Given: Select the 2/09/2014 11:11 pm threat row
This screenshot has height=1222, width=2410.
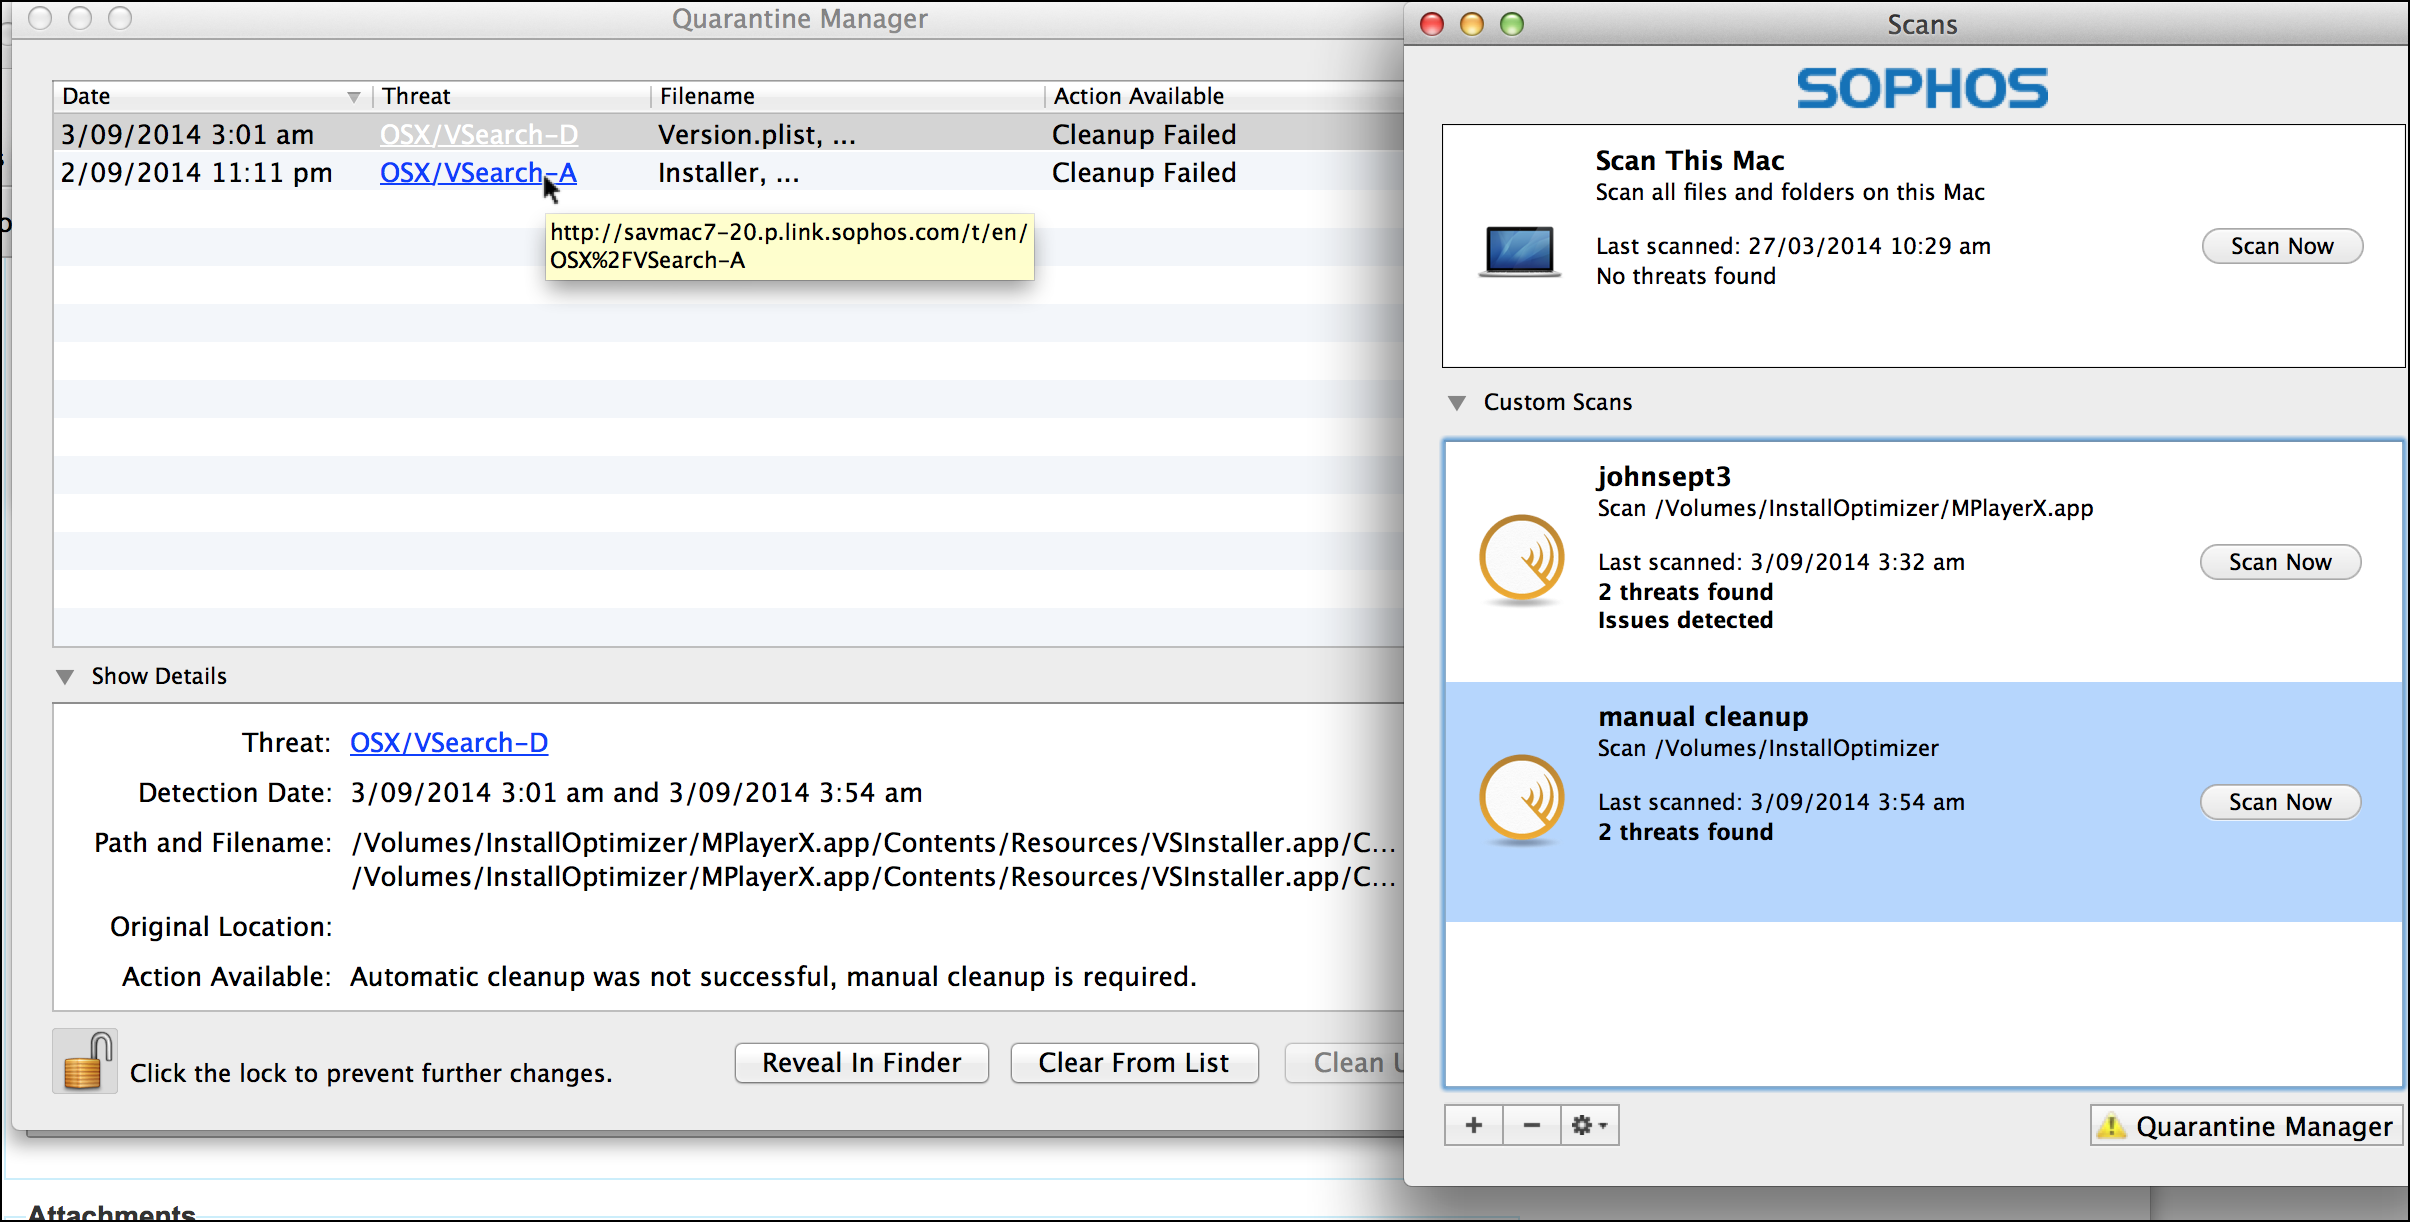Looking at the screenshot, I should (729, 173).
